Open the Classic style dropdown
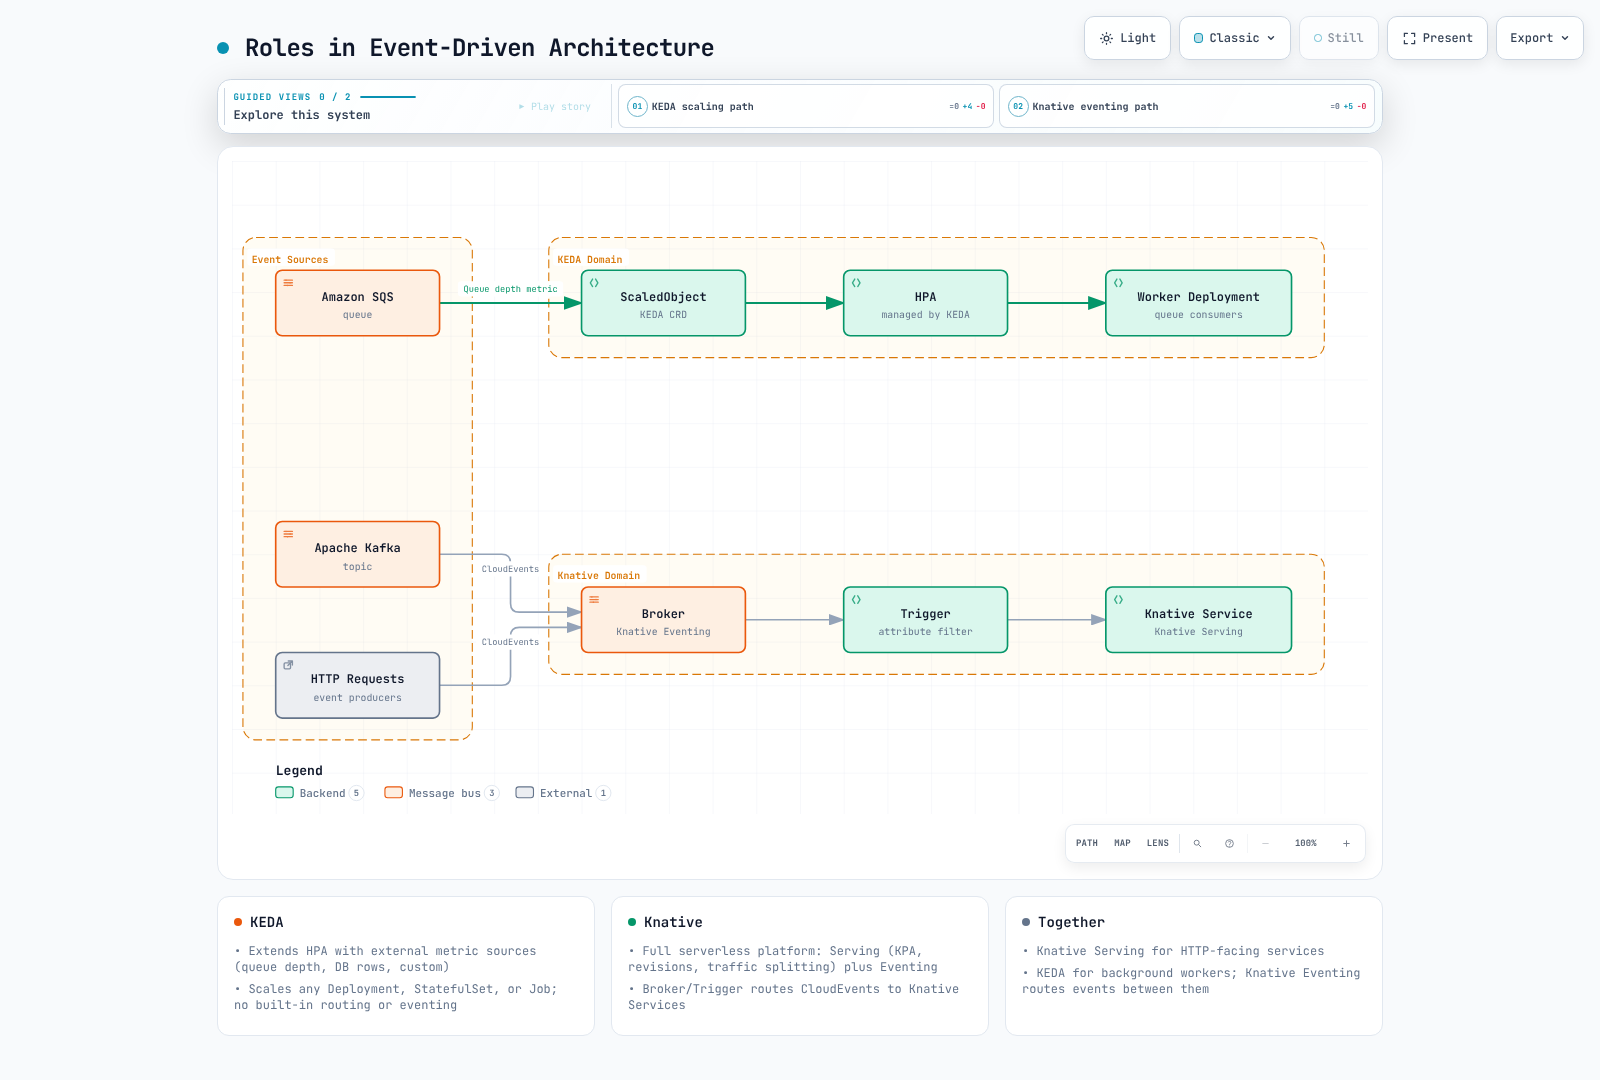The image size is (1600, 1080). (x=1235, y=38)
